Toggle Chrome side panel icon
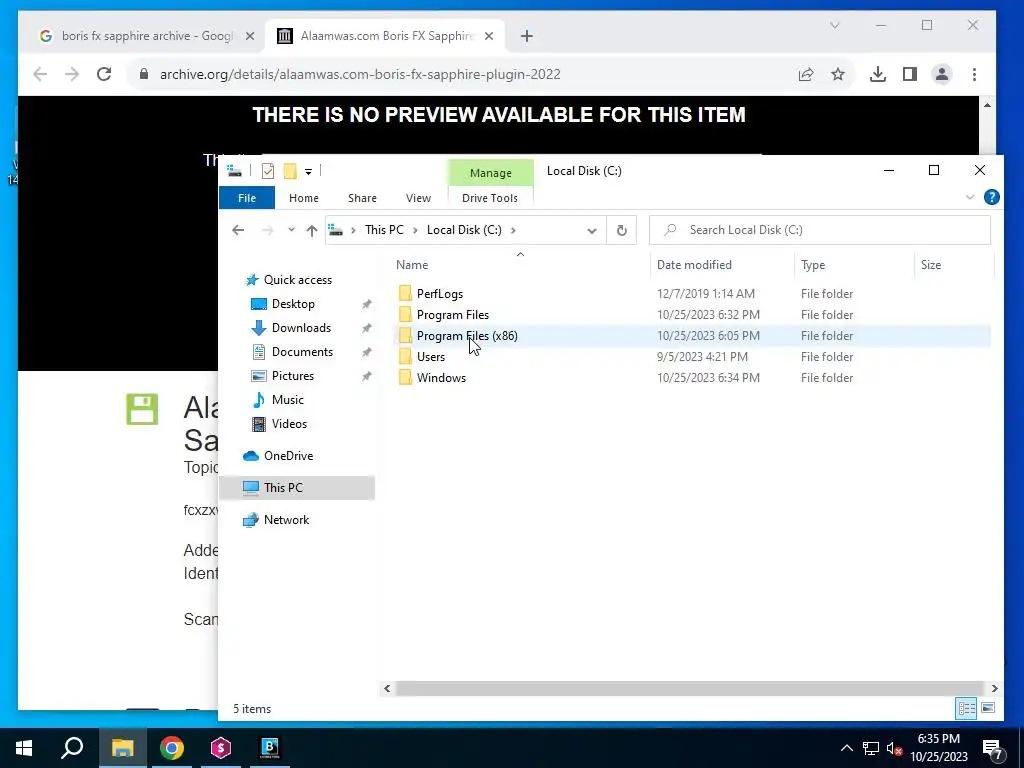 [x=910, y=74]
